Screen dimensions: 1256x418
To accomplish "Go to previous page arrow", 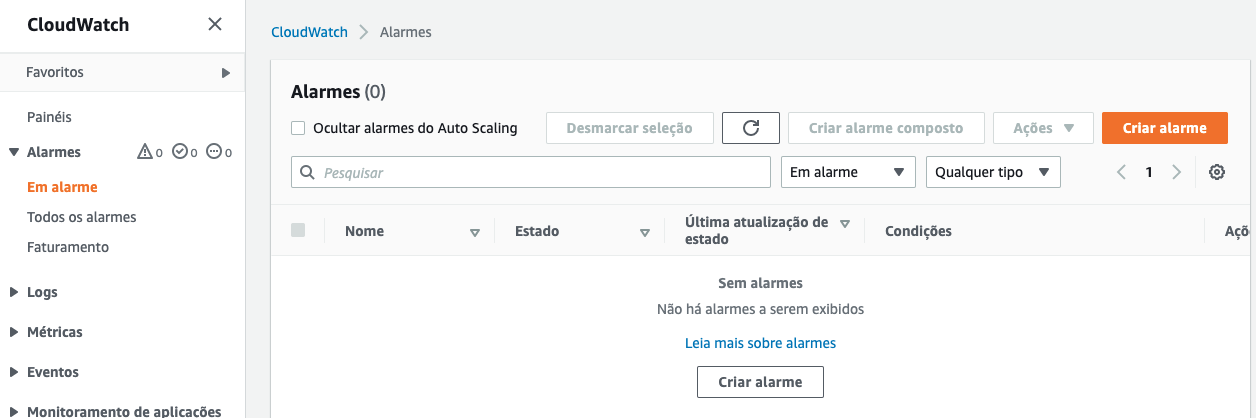I will pyautogui.click(x=1121, y=172).
